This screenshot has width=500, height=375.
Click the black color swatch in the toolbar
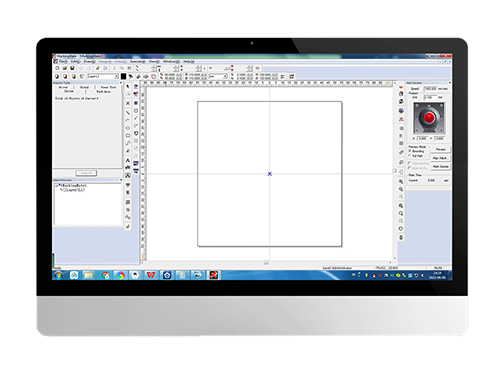tap(123, 77)
